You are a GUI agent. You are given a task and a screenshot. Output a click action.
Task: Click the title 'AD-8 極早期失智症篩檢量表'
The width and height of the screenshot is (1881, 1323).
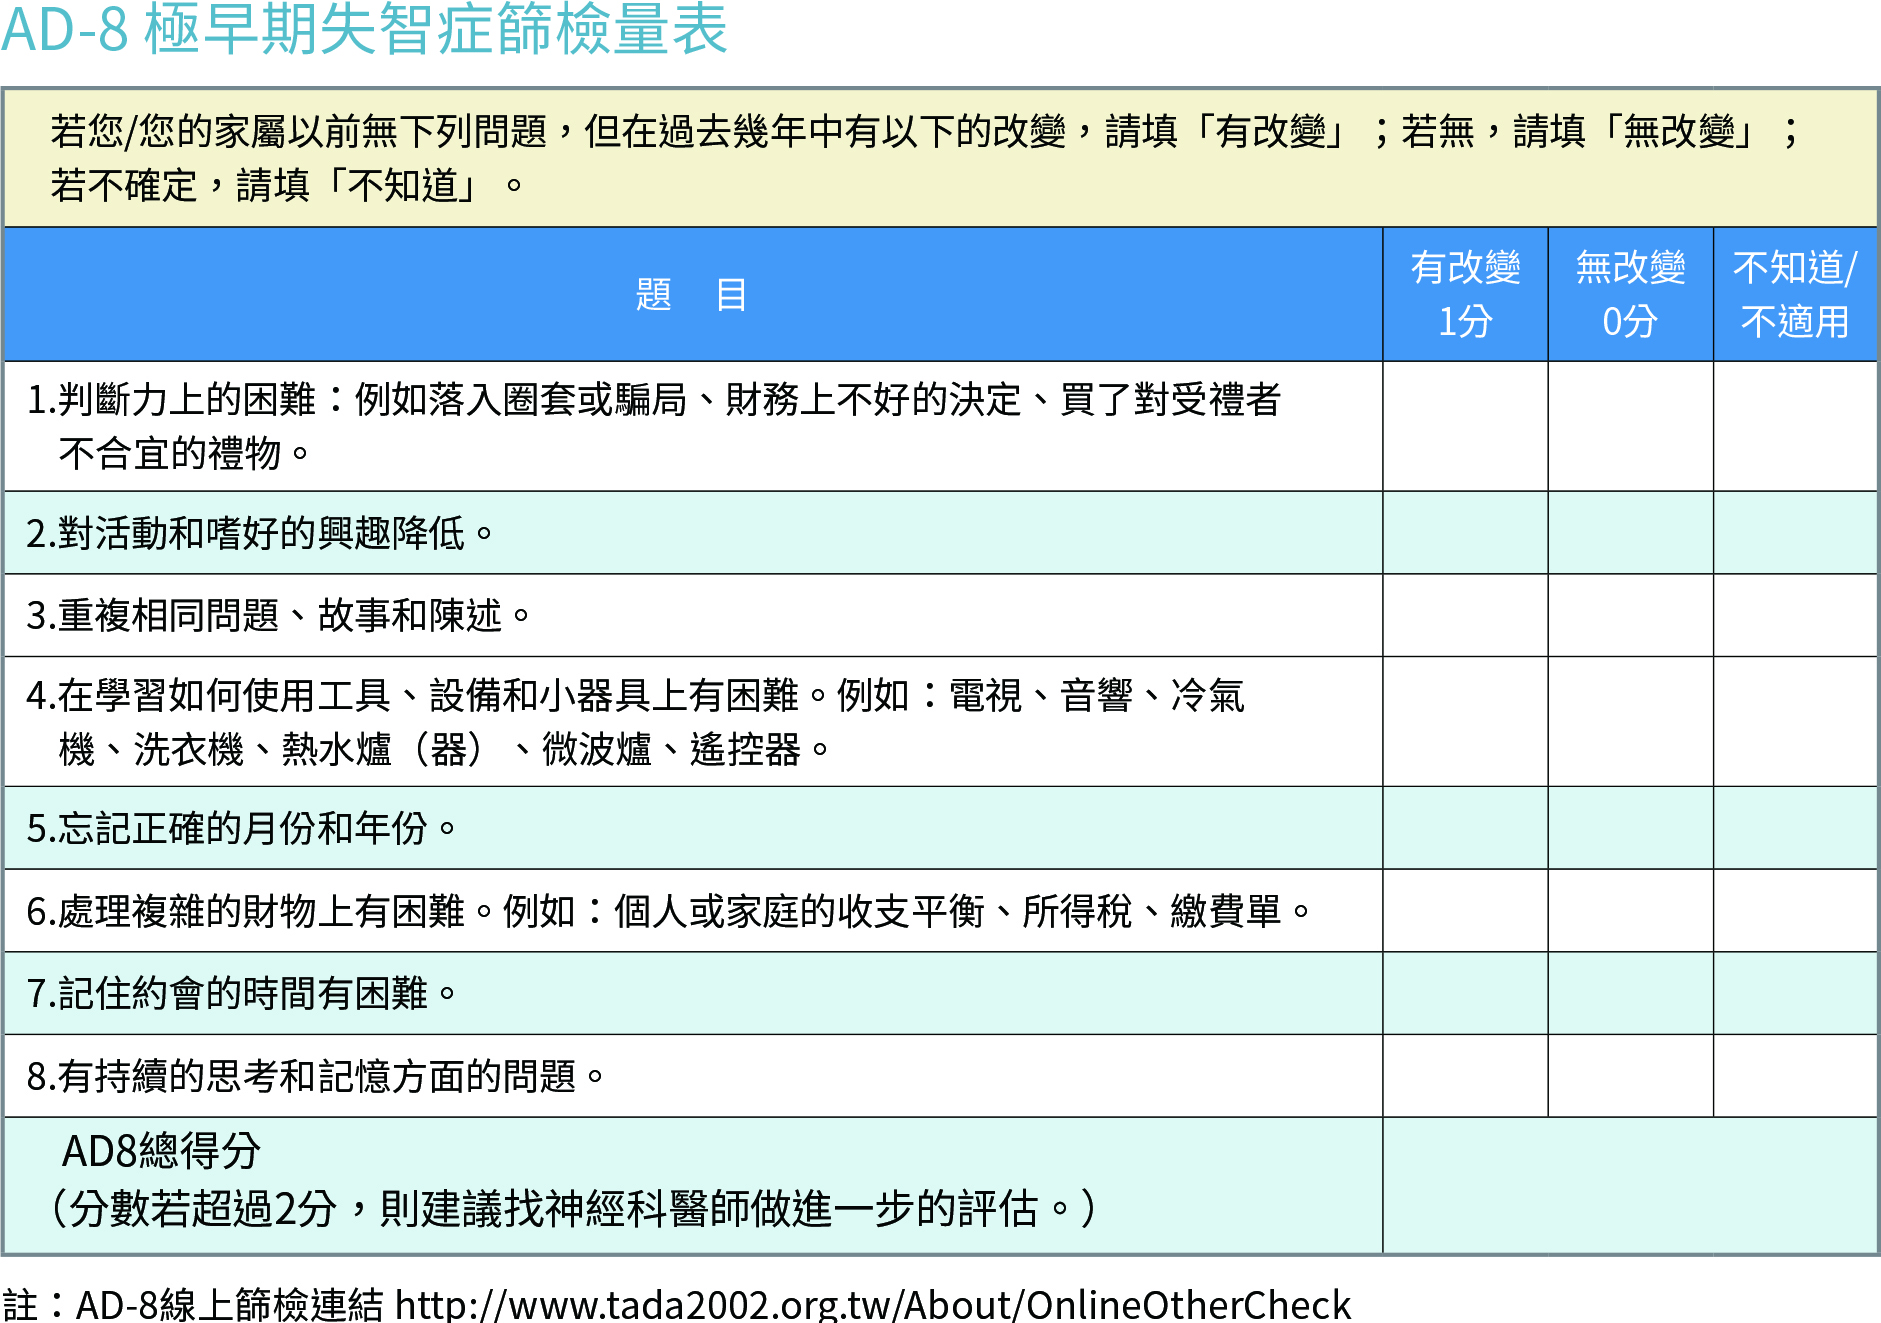[x=364, y=30]
